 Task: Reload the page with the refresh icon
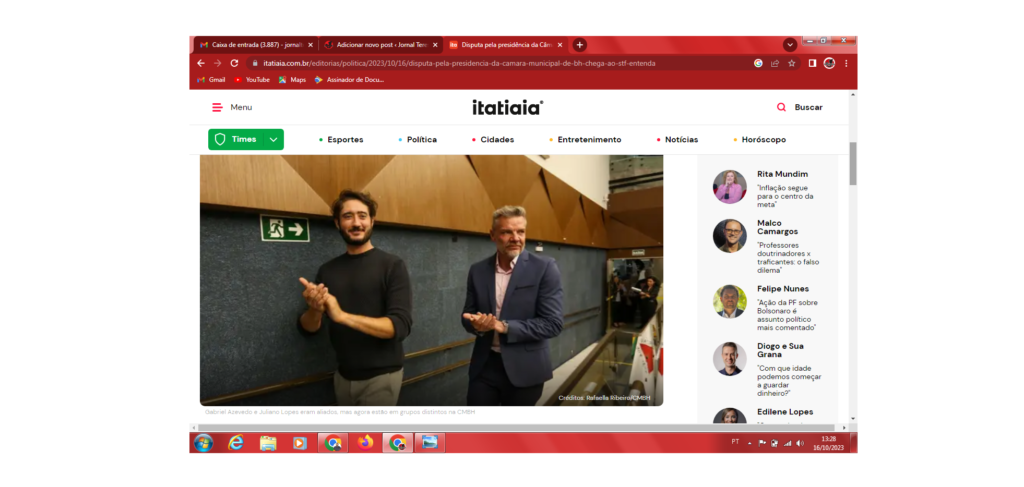pyautogui.click(x=234, y=63)
